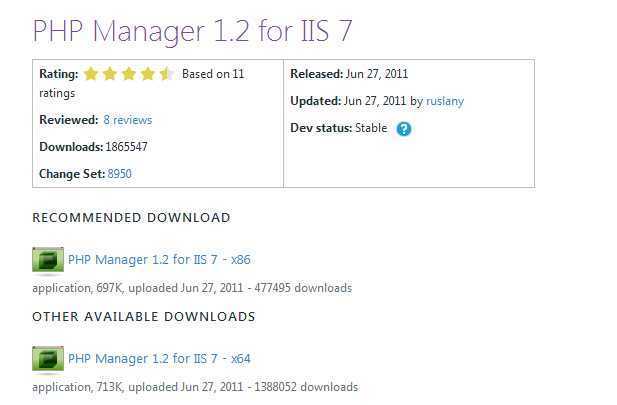Open Change Set 8950 link
The image size is (617, 405).
point(120,174)
